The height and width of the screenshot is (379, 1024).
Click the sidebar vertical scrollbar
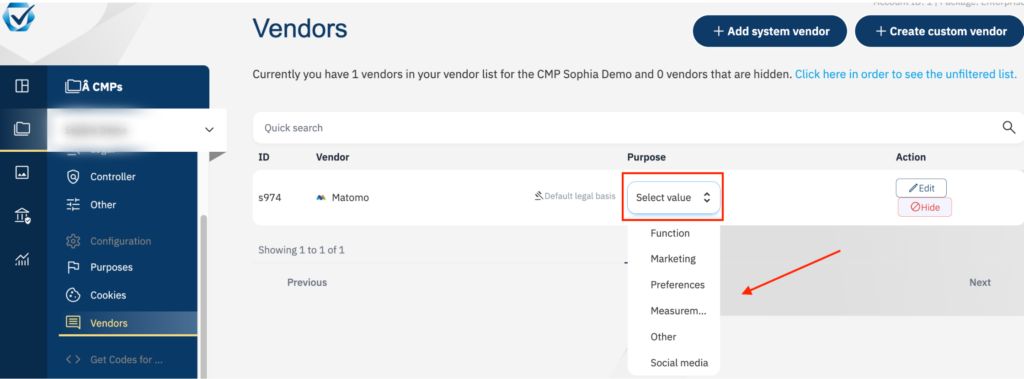(x=204, y=297)
